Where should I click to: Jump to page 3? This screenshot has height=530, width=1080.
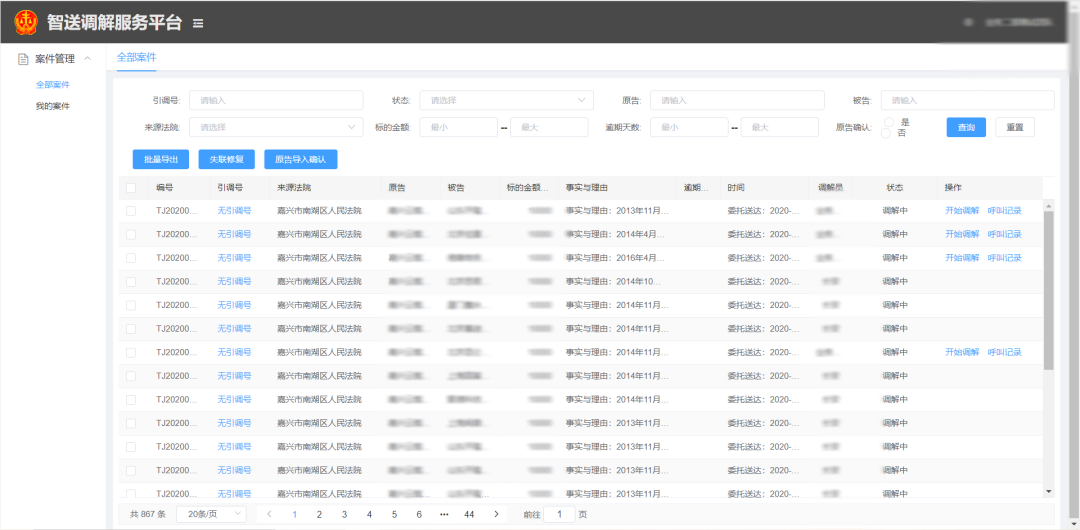pyautogui.click(x=344, y=514)
